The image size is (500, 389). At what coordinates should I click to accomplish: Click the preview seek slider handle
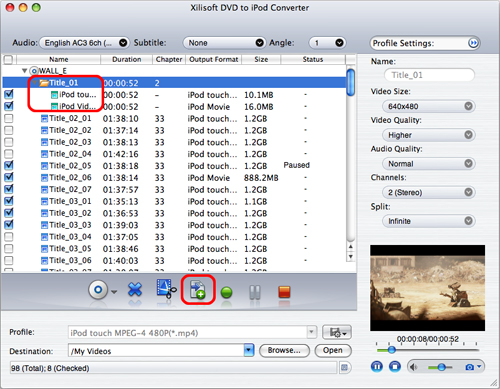tap(391, 350)
